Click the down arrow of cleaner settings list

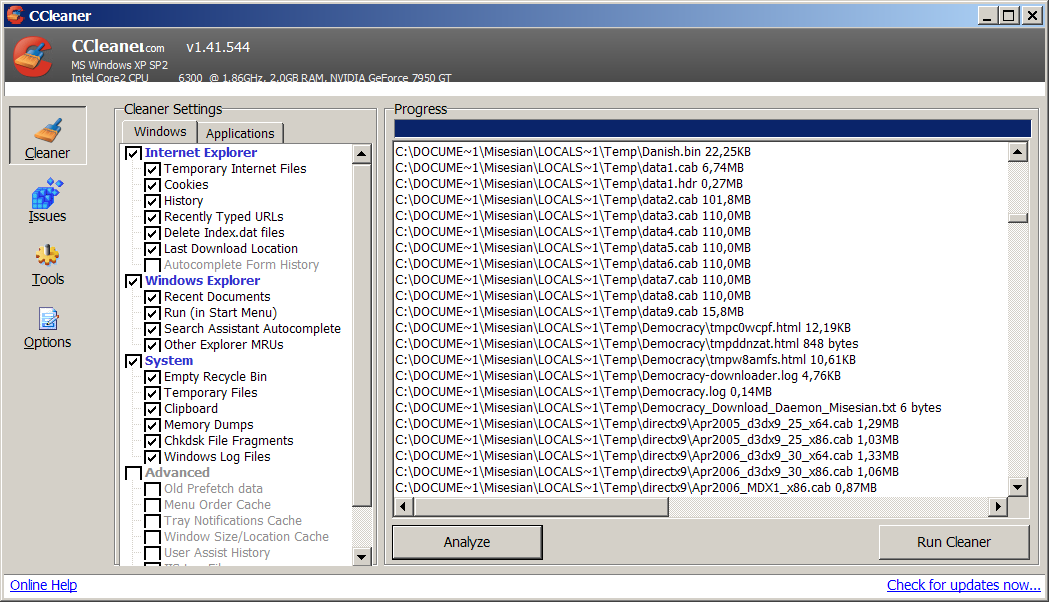[361, 557]
